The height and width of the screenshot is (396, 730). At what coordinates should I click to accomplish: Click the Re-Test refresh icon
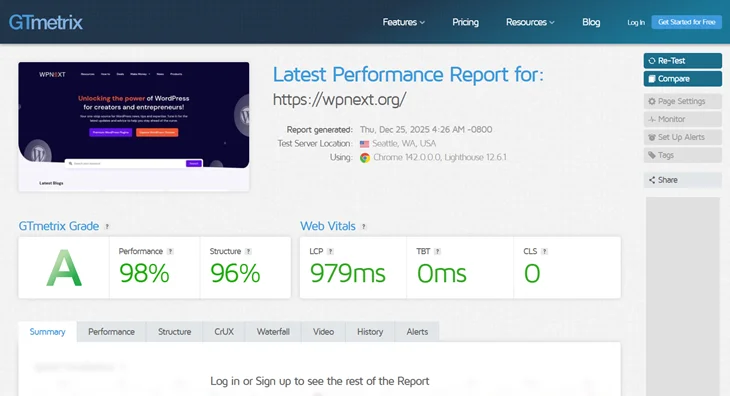pyautogui.click(x=652, y=61)
